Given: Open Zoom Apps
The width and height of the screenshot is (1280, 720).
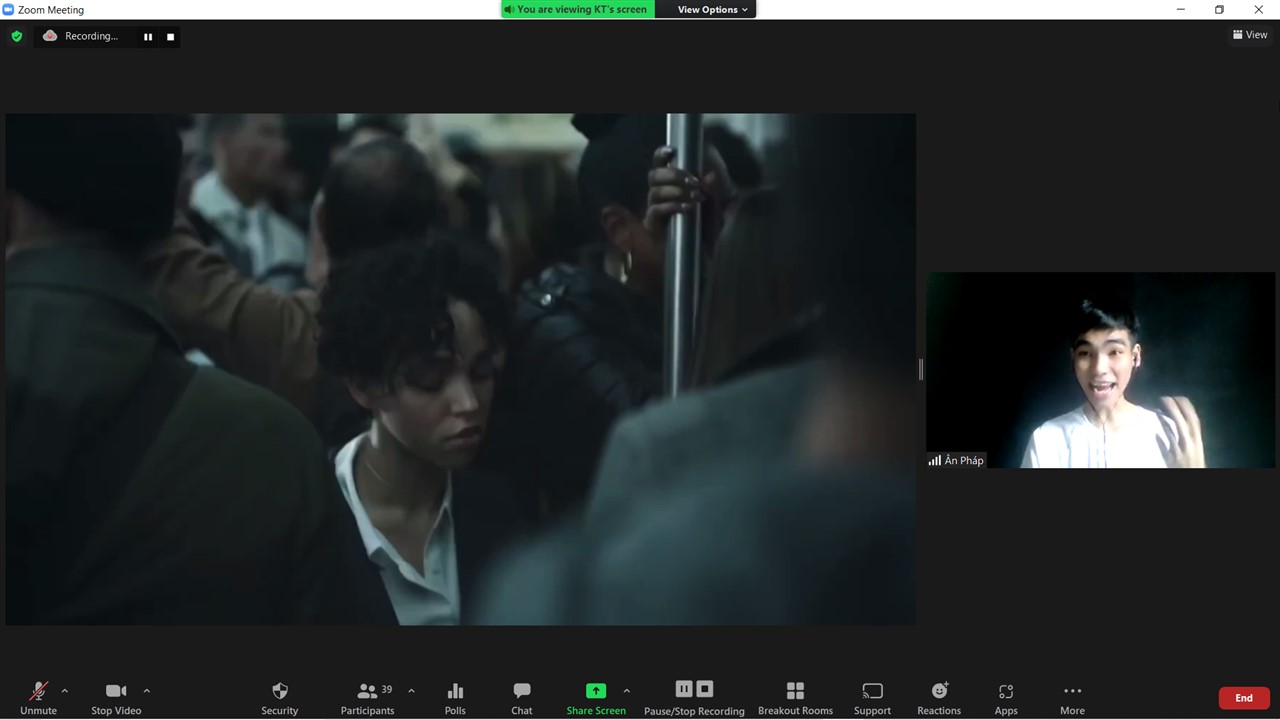Looking at the screenshot, I should (1006, 697).
